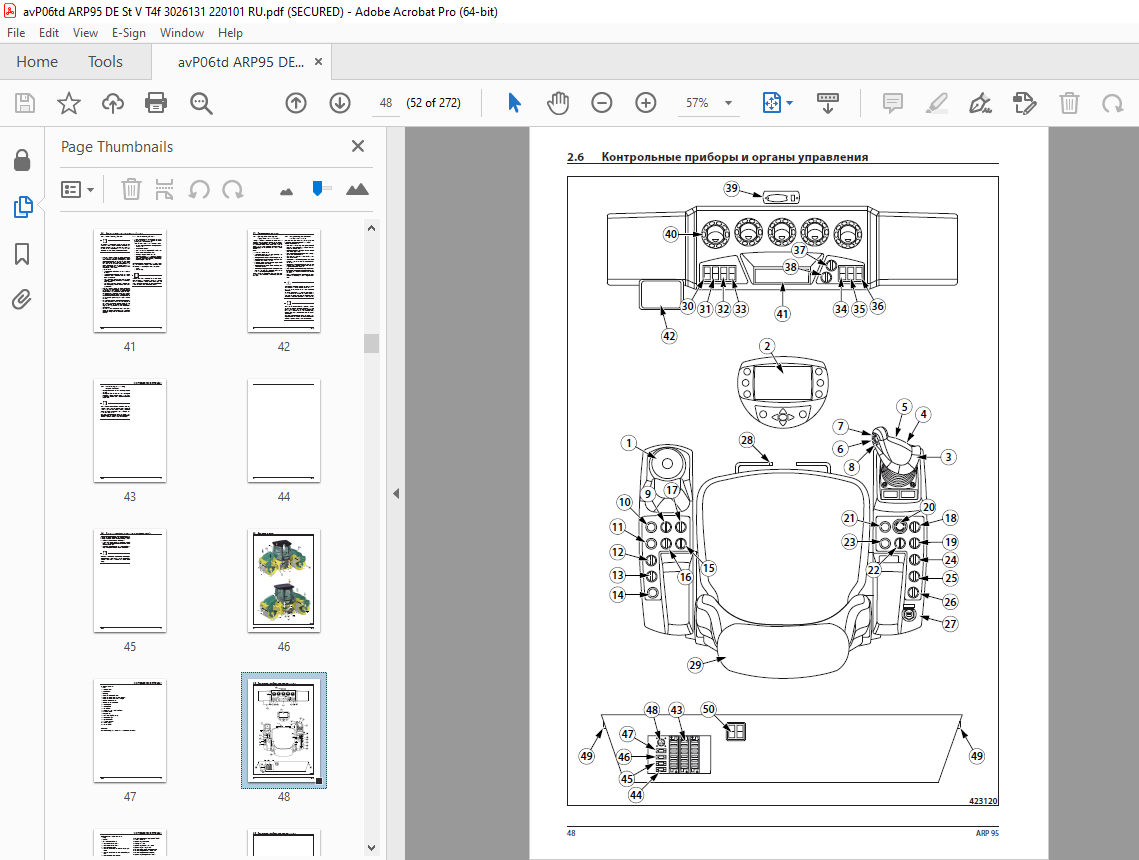Screen dimensions: 1139x860
Task: Add document to starred favorites
Action: 69,103
